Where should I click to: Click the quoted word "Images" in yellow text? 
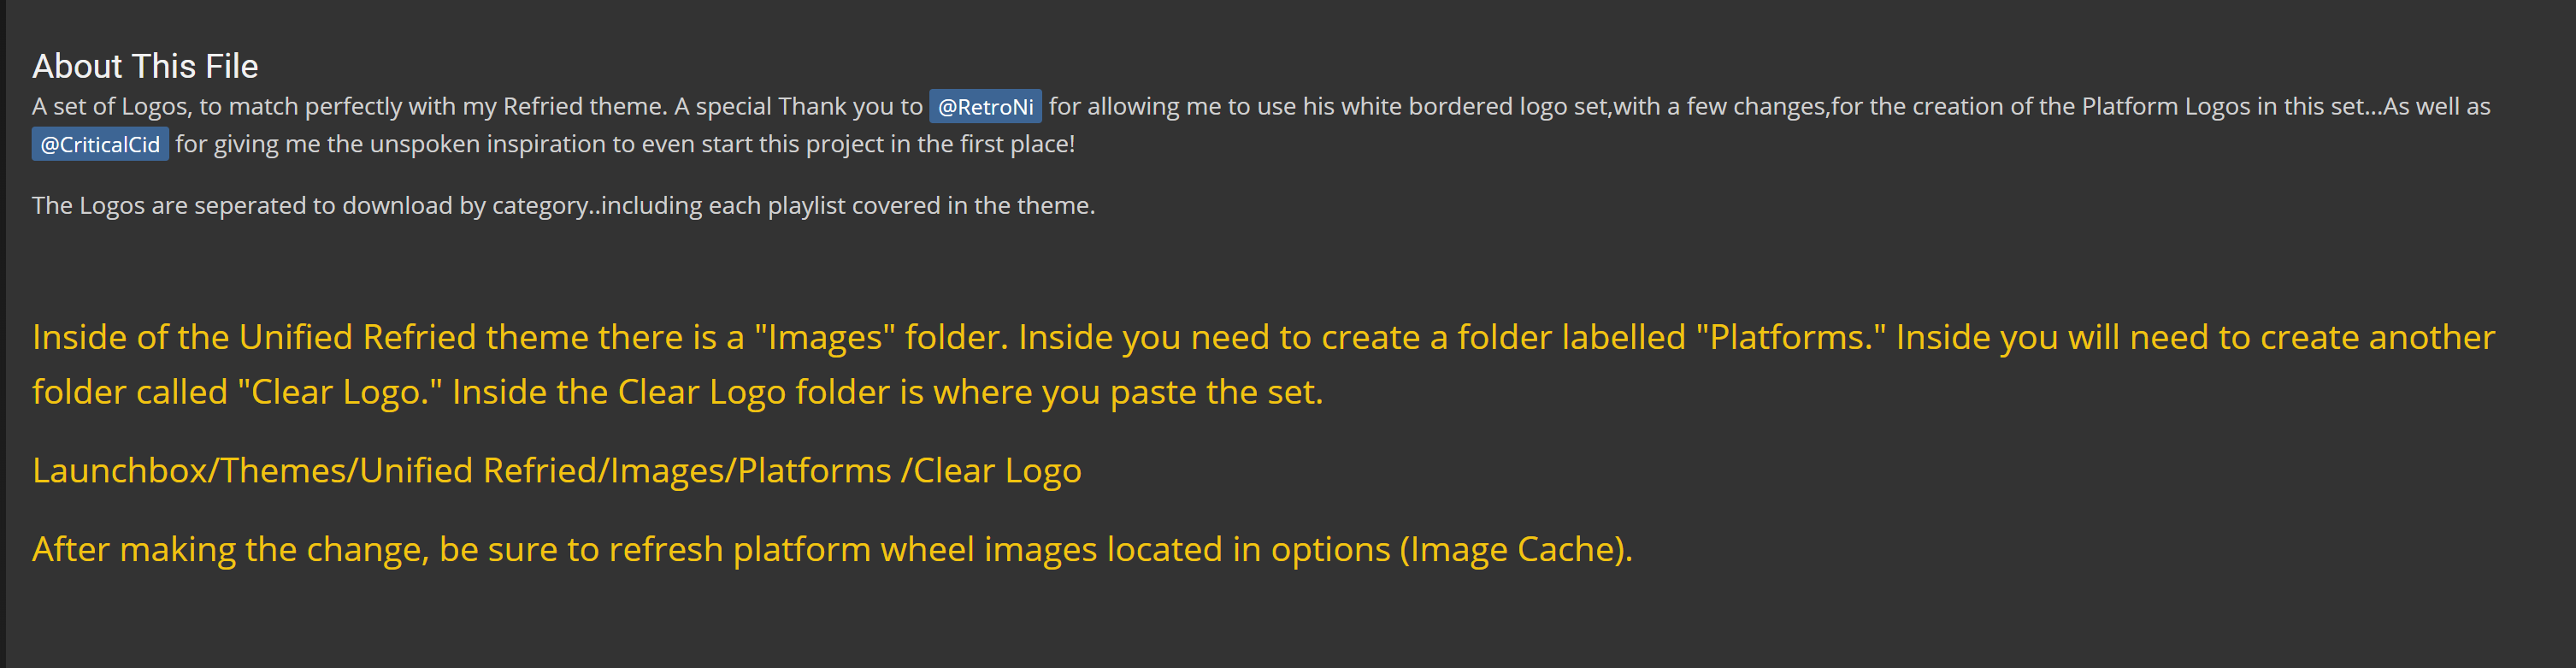(825, 337)
